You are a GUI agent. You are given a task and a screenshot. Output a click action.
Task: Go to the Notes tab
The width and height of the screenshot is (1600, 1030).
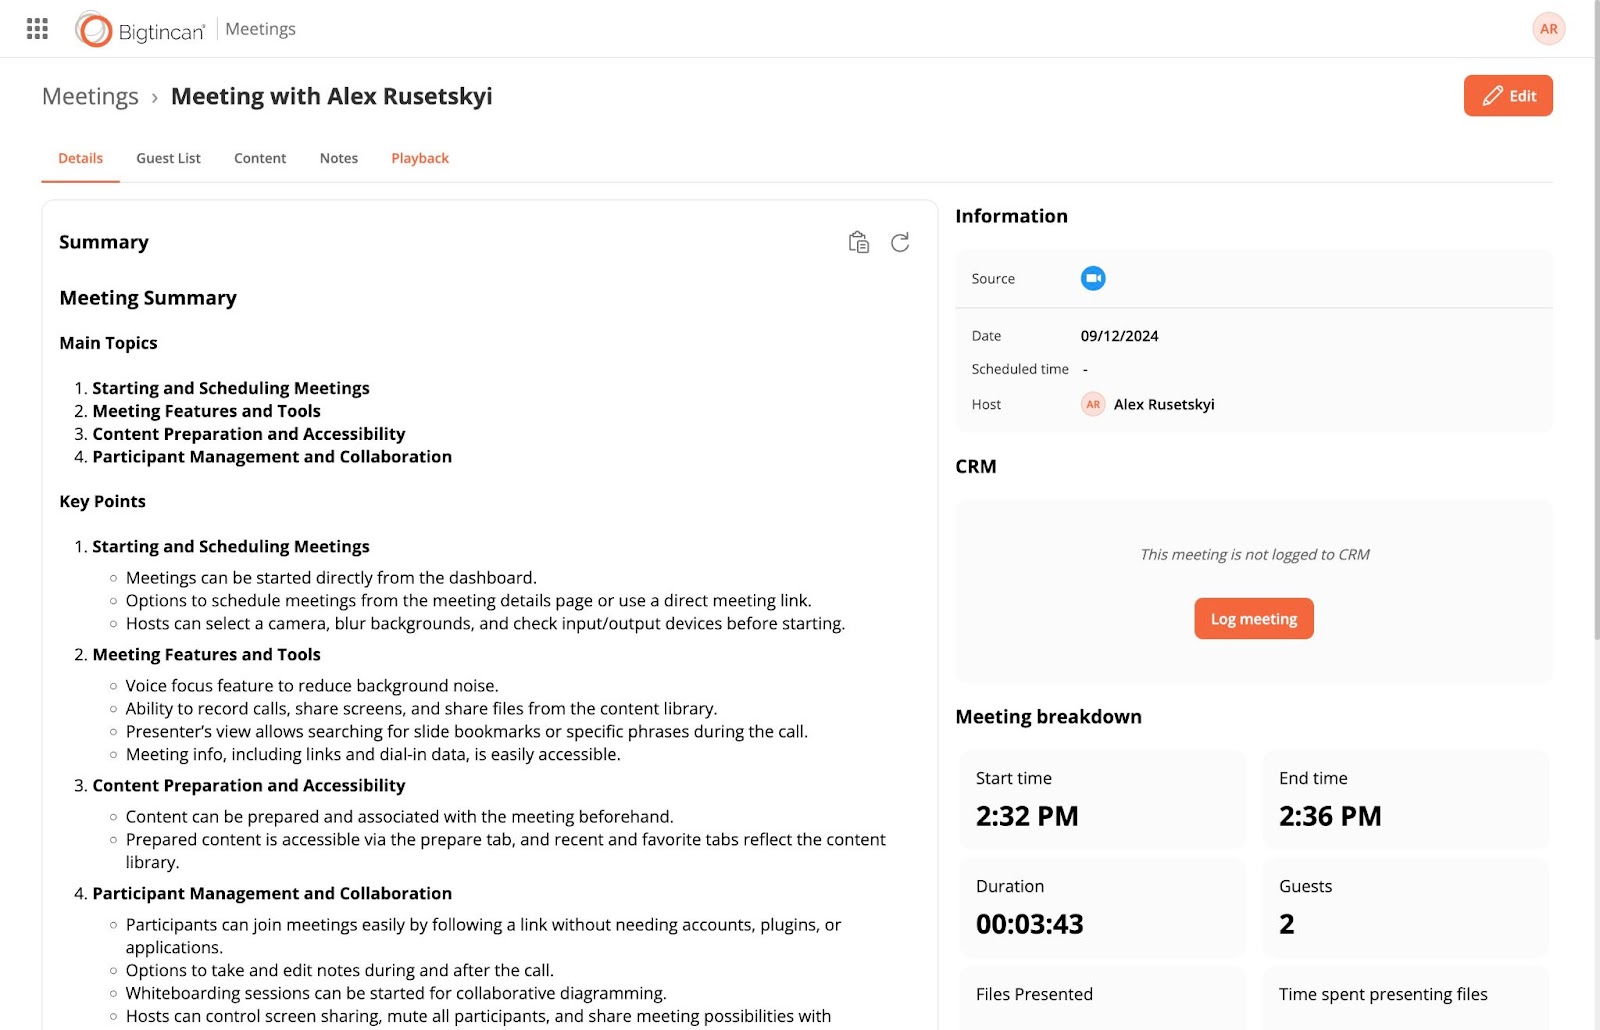(338, 158)
